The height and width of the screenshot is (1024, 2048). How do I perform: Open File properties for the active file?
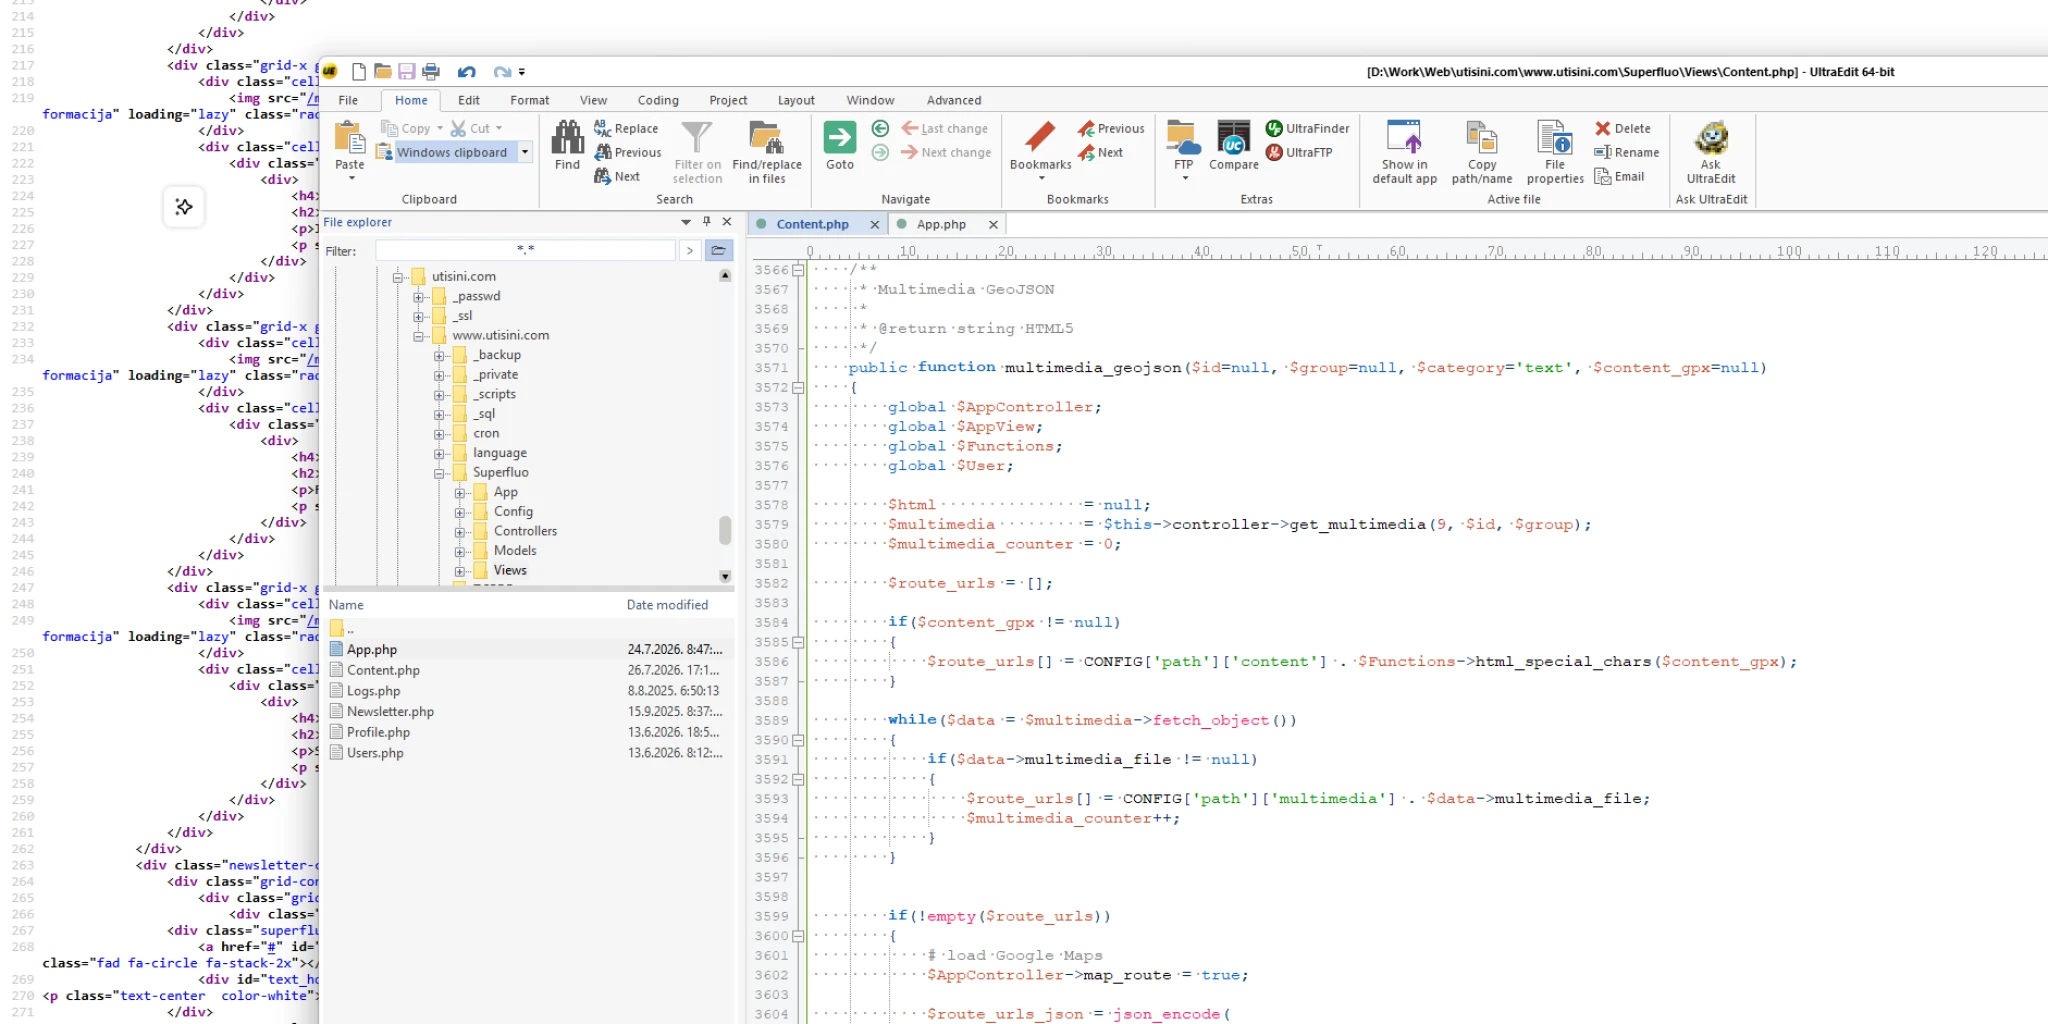coord(1555,138)
